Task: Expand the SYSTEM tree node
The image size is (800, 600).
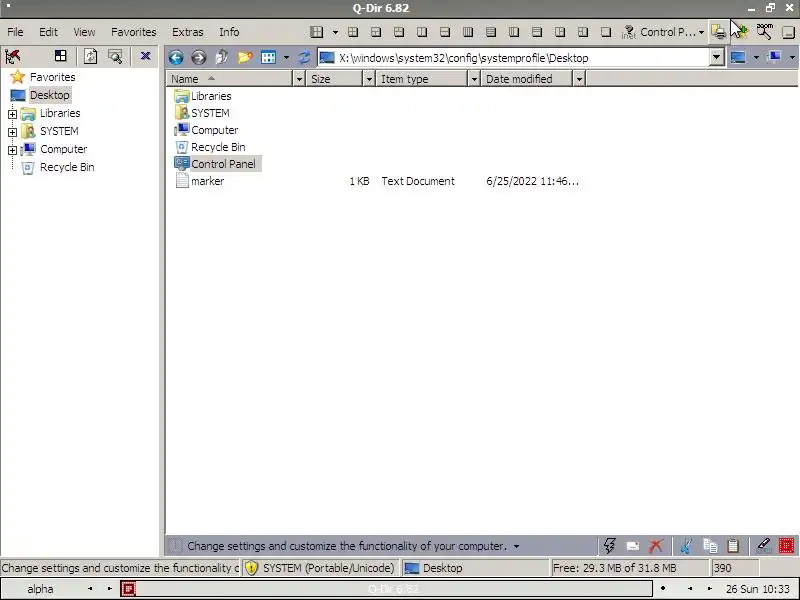Action: point(12,132)
